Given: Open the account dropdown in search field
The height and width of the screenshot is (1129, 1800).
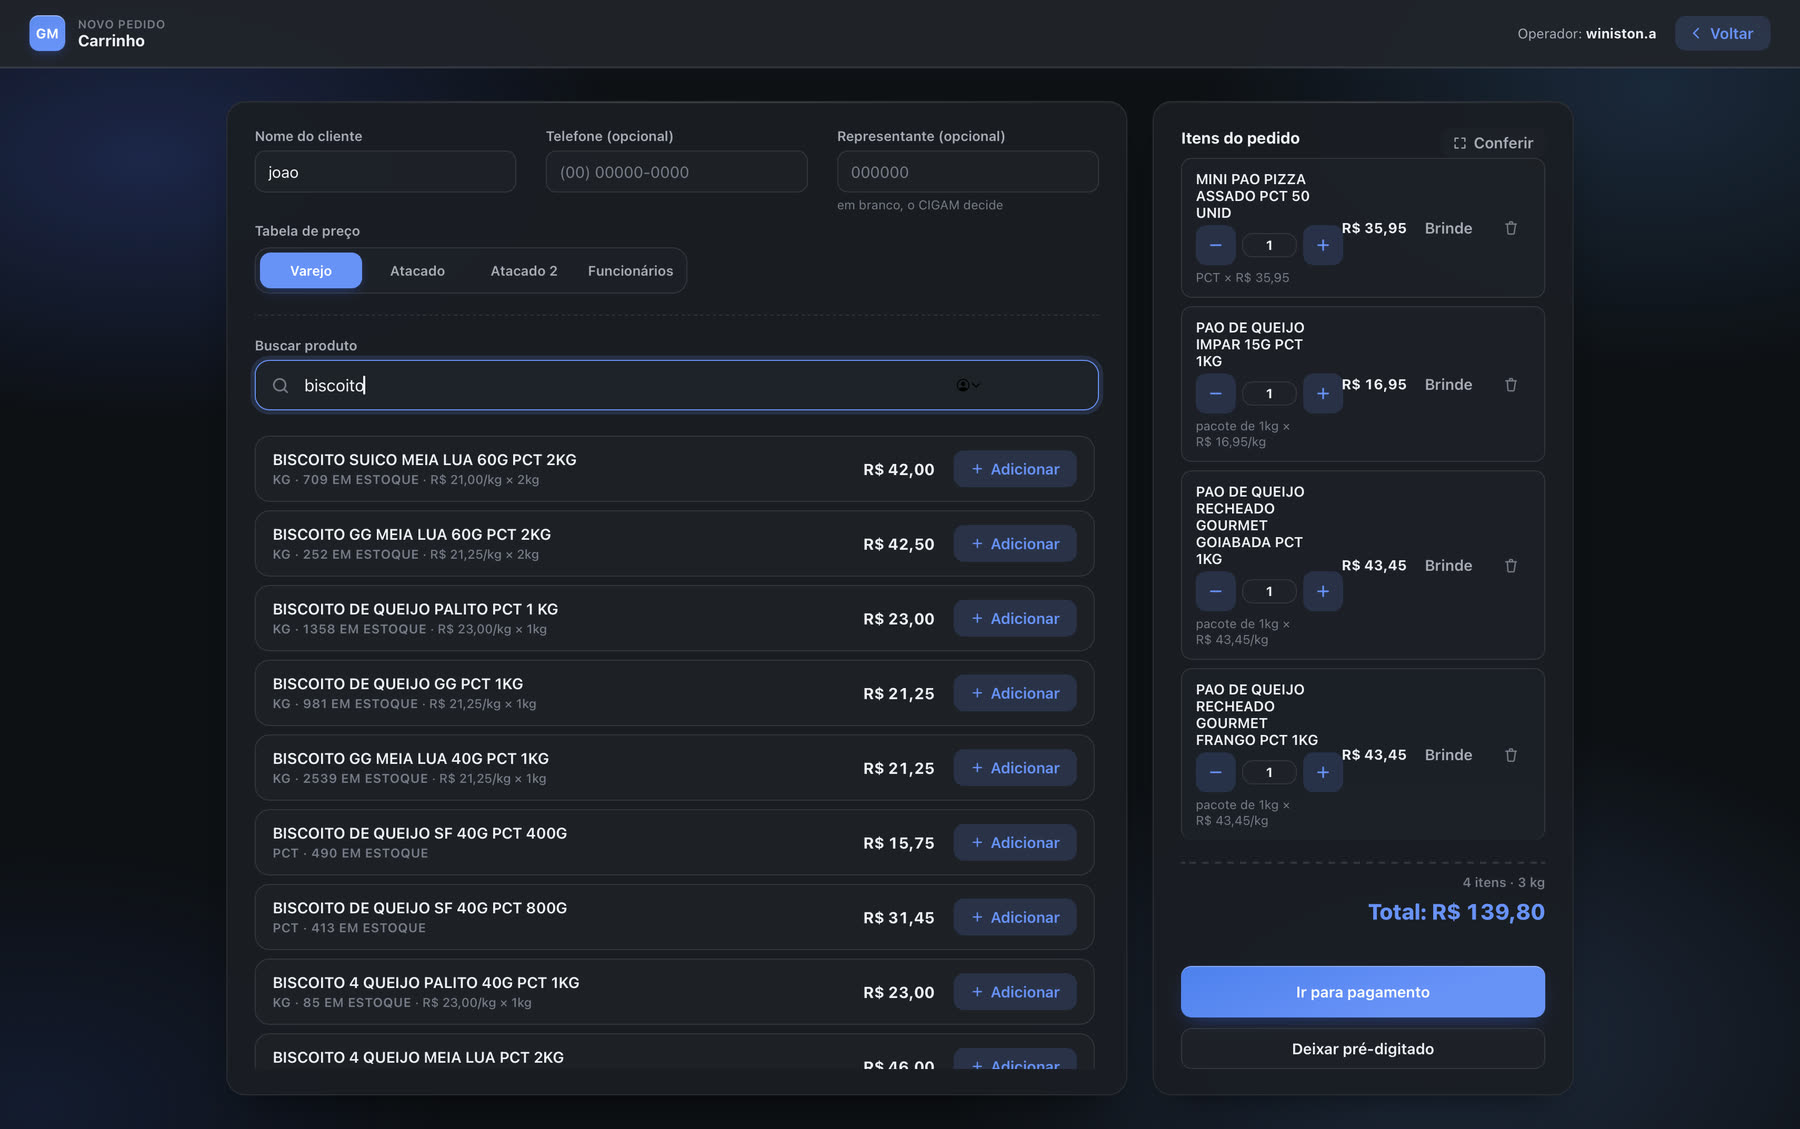Looking at the screenshot, I should pos(968,385).
